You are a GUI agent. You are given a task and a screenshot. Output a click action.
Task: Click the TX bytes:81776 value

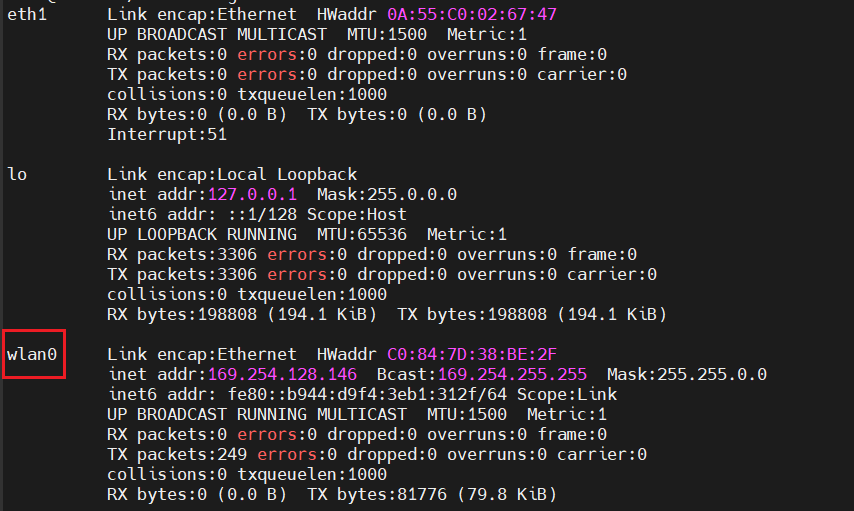(x=431, y=494)
